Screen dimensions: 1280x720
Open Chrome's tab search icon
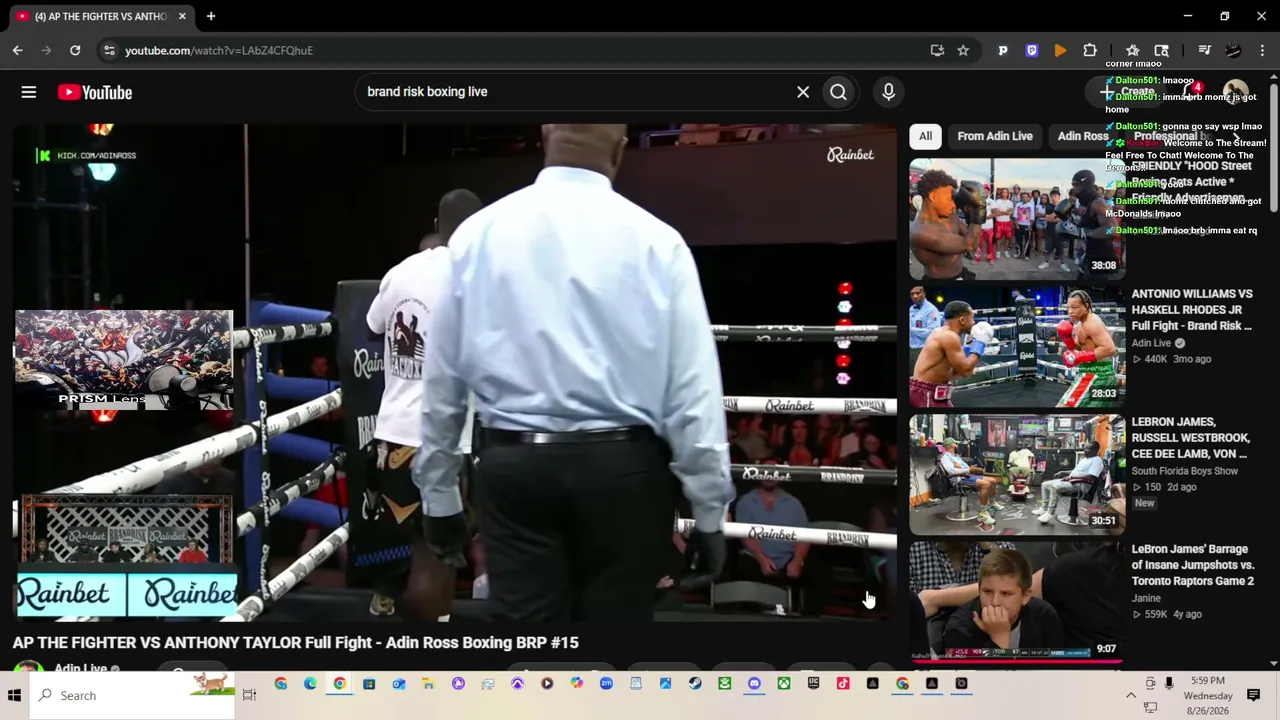coord(1161,50)
